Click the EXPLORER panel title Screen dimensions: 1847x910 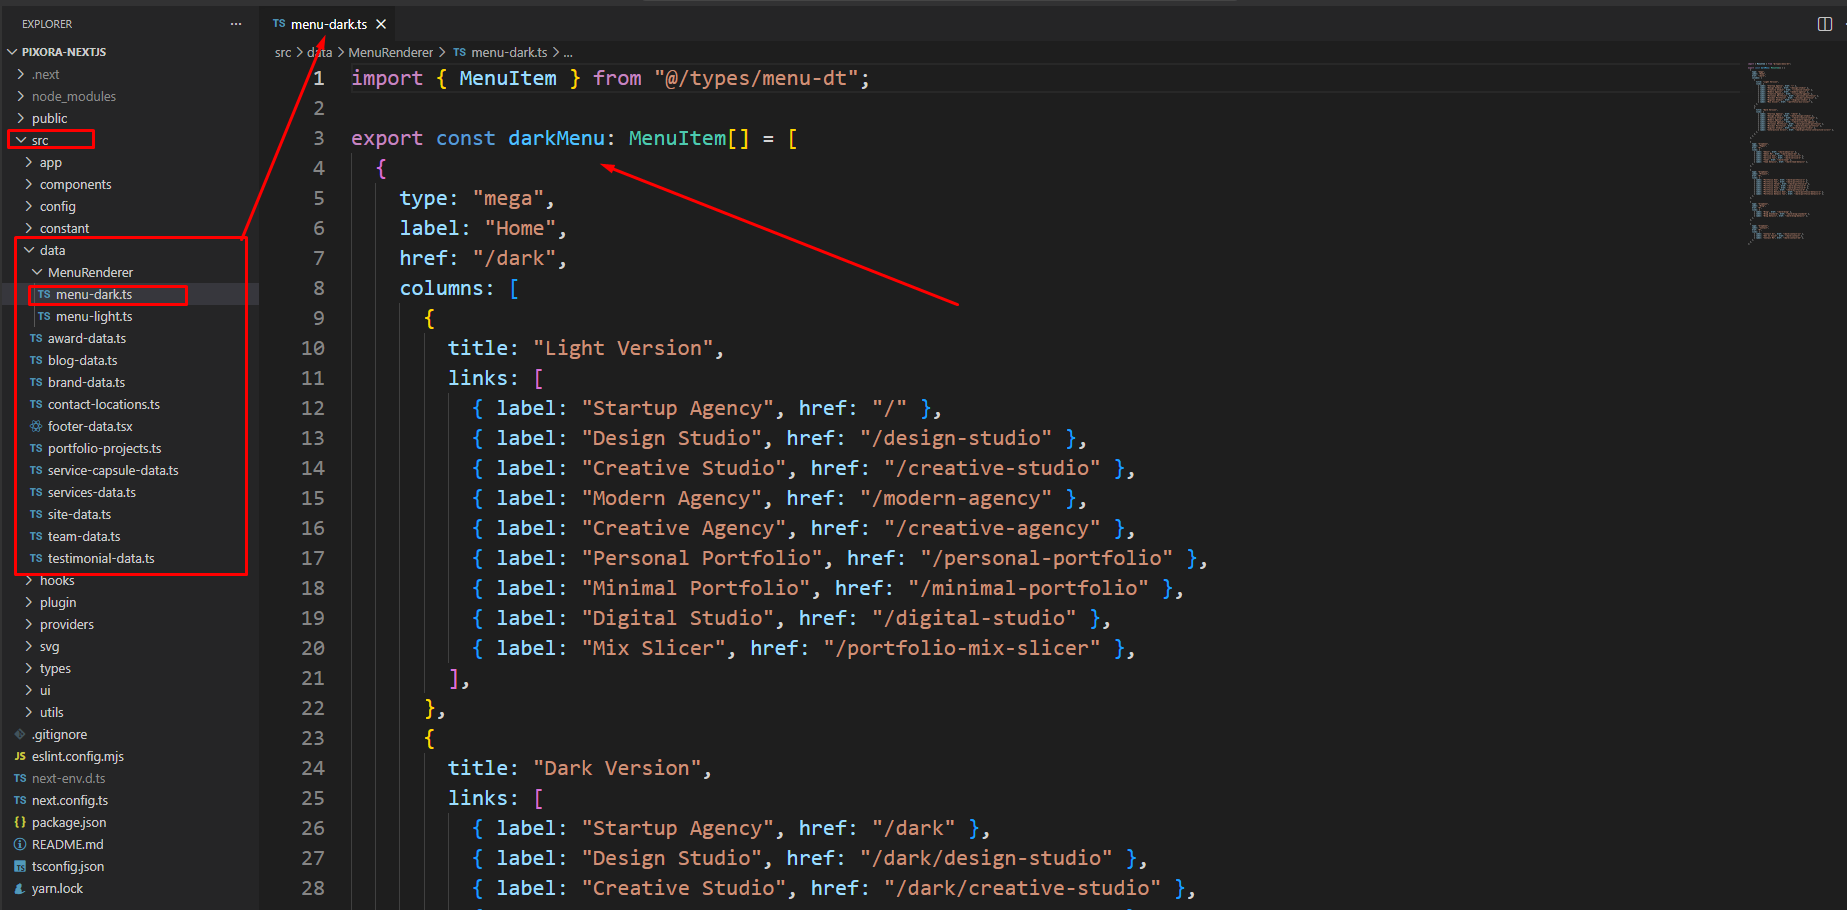47,24
